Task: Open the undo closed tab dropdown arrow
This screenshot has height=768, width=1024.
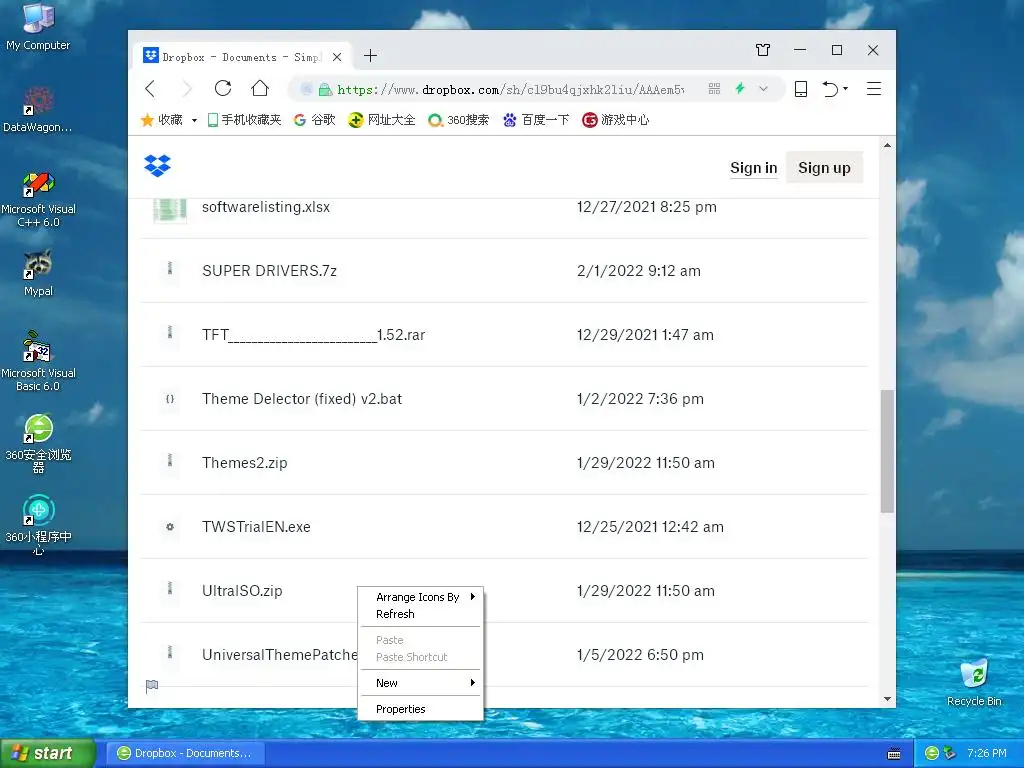Action: (846, 89)
